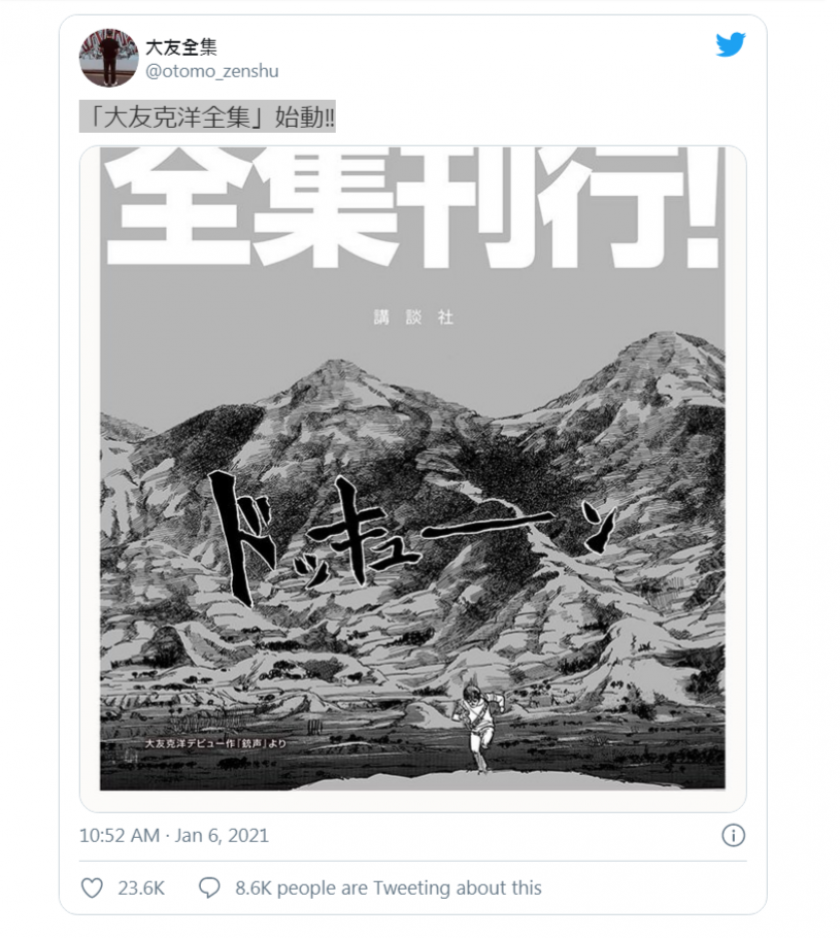Open the 大友全集 profile avatar
840x938 pixels.
point(109,57)
